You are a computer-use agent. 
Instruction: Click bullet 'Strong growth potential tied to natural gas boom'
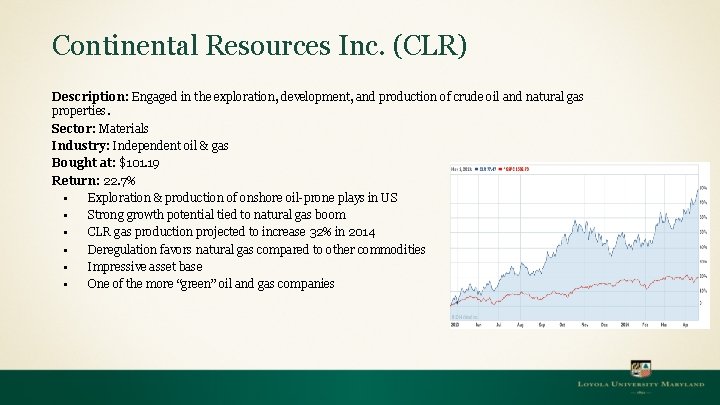tap(216, 215)
